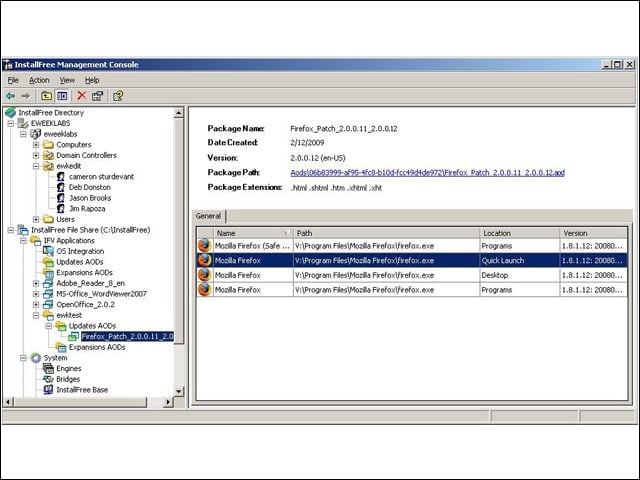Select the MS-Office_WordViewer2007 tree item
Screen dimensions: 640x480
click(101, 293)
